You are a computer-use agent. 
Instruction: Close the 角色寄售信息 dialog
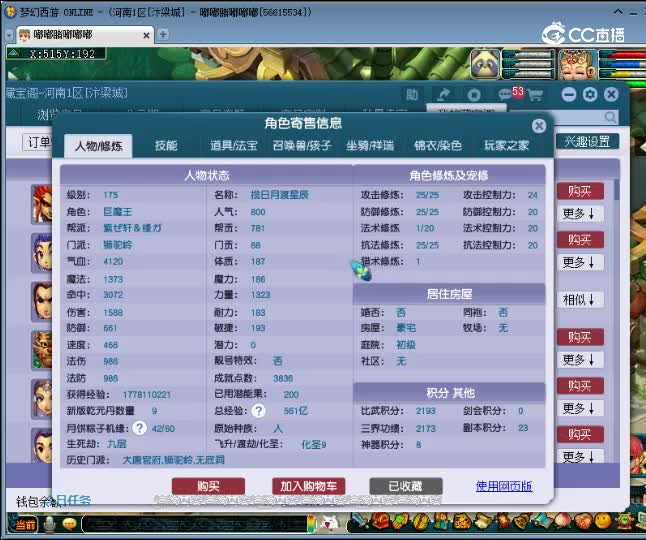539,125
